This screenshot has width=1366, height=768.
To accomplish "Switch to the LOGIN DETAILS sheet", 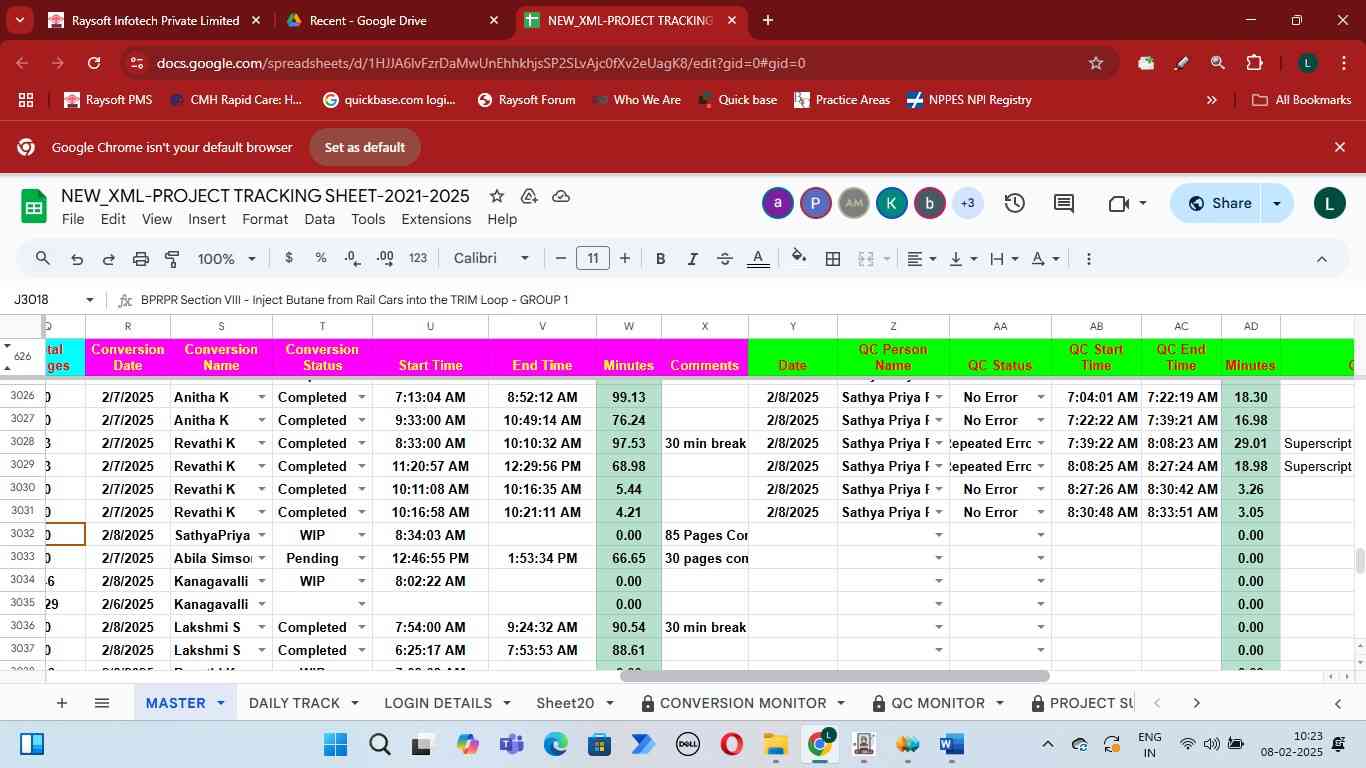I will point(438,703).
